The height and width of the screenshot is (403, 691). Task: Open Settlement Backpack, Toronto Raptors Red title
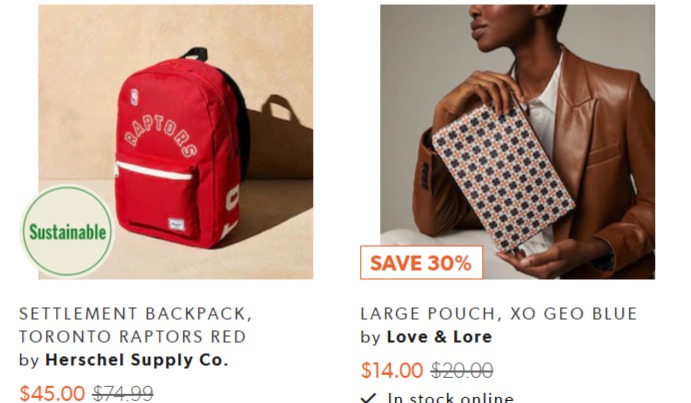pyautogui.click(x=135, y=325)
